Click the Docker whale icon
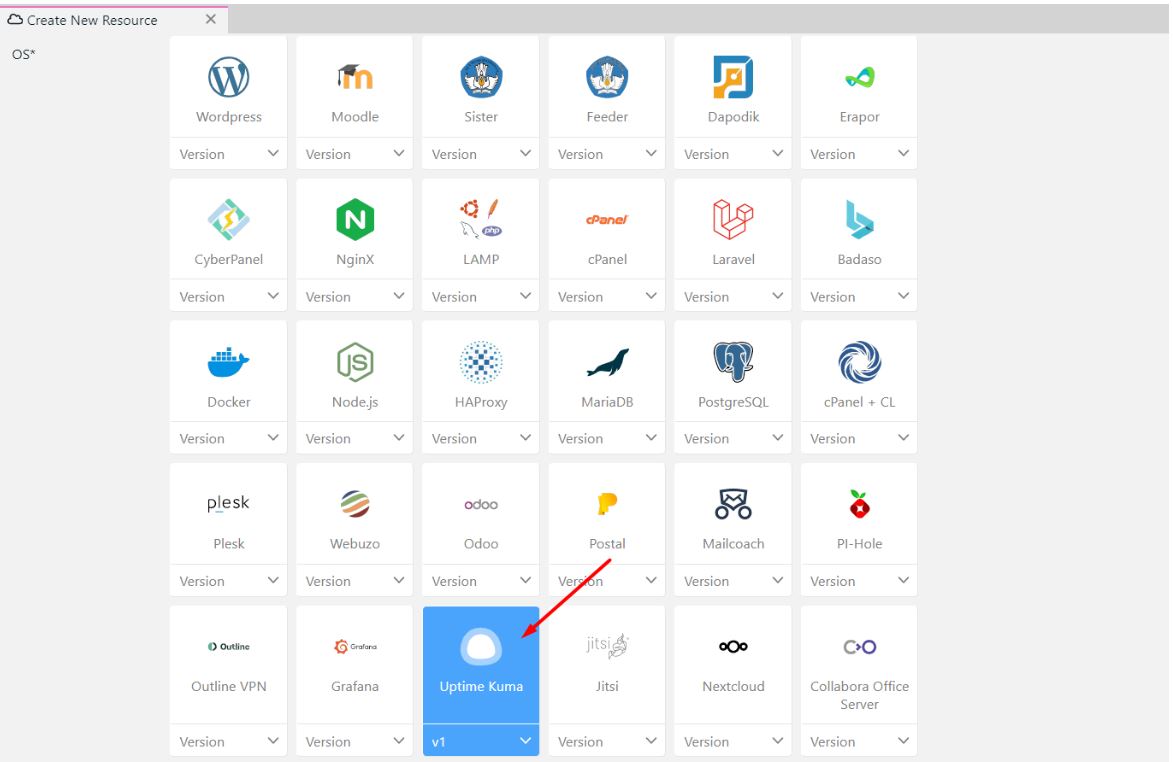The width and height of the screenshot is (1173, 762). [x=228, y=362]
